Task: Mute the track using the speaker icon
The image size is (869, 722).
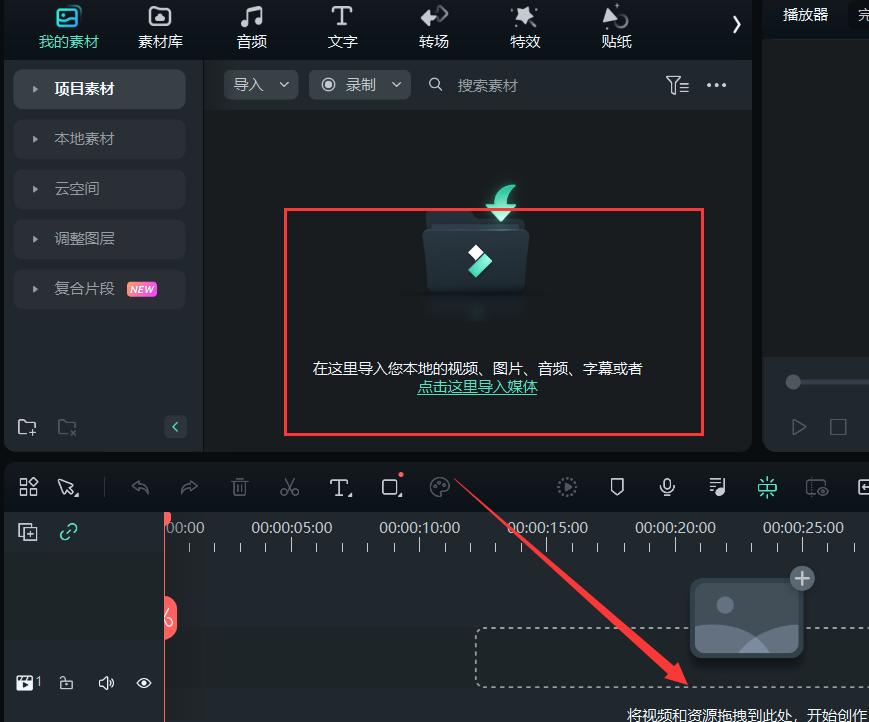Action: click(105, 683)
